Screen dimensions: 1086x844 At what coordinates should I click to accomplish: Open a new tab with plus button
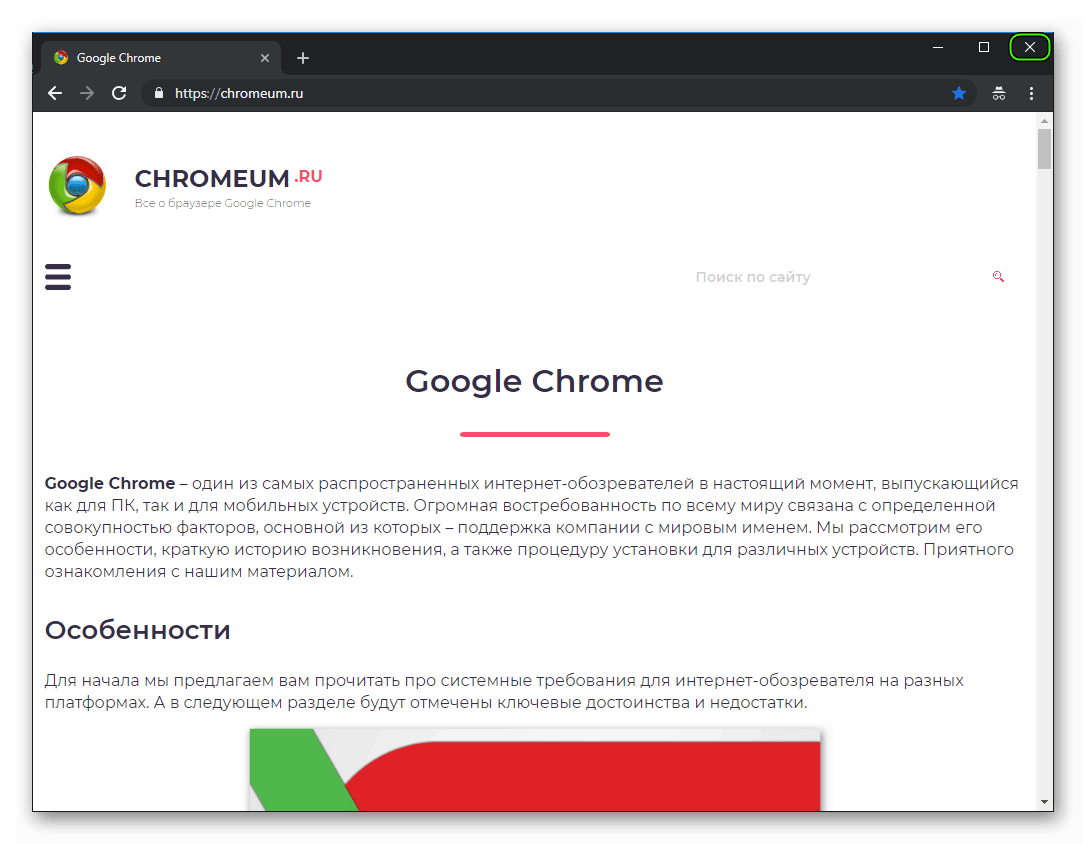coord(303,58)
